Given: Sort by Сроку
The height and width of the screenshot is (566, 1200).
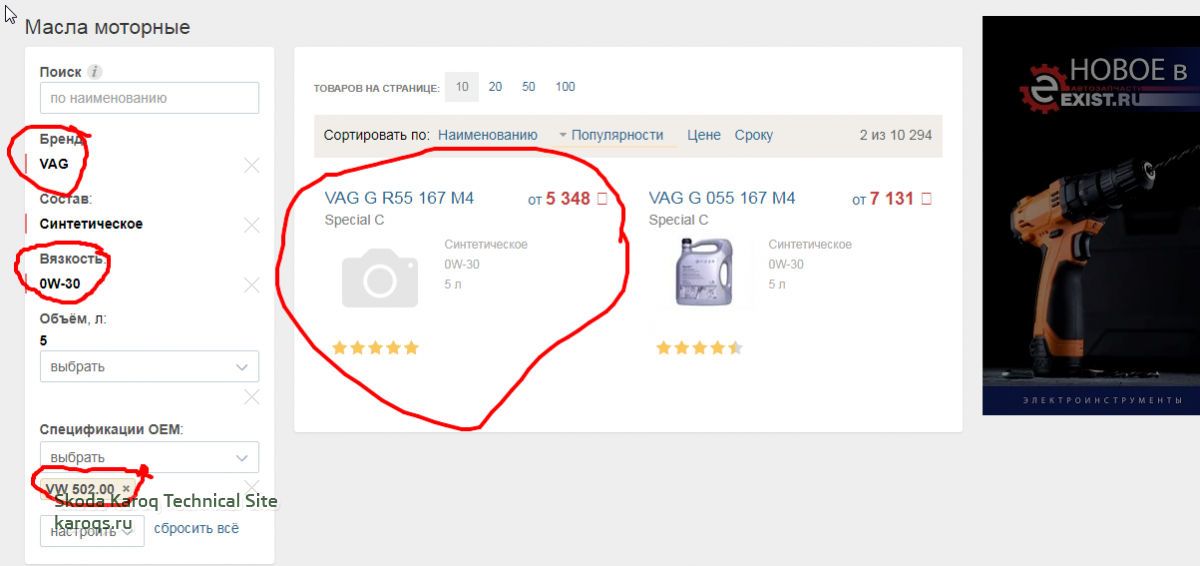Looking at the screenshot, I should click(x=754, y=135).
